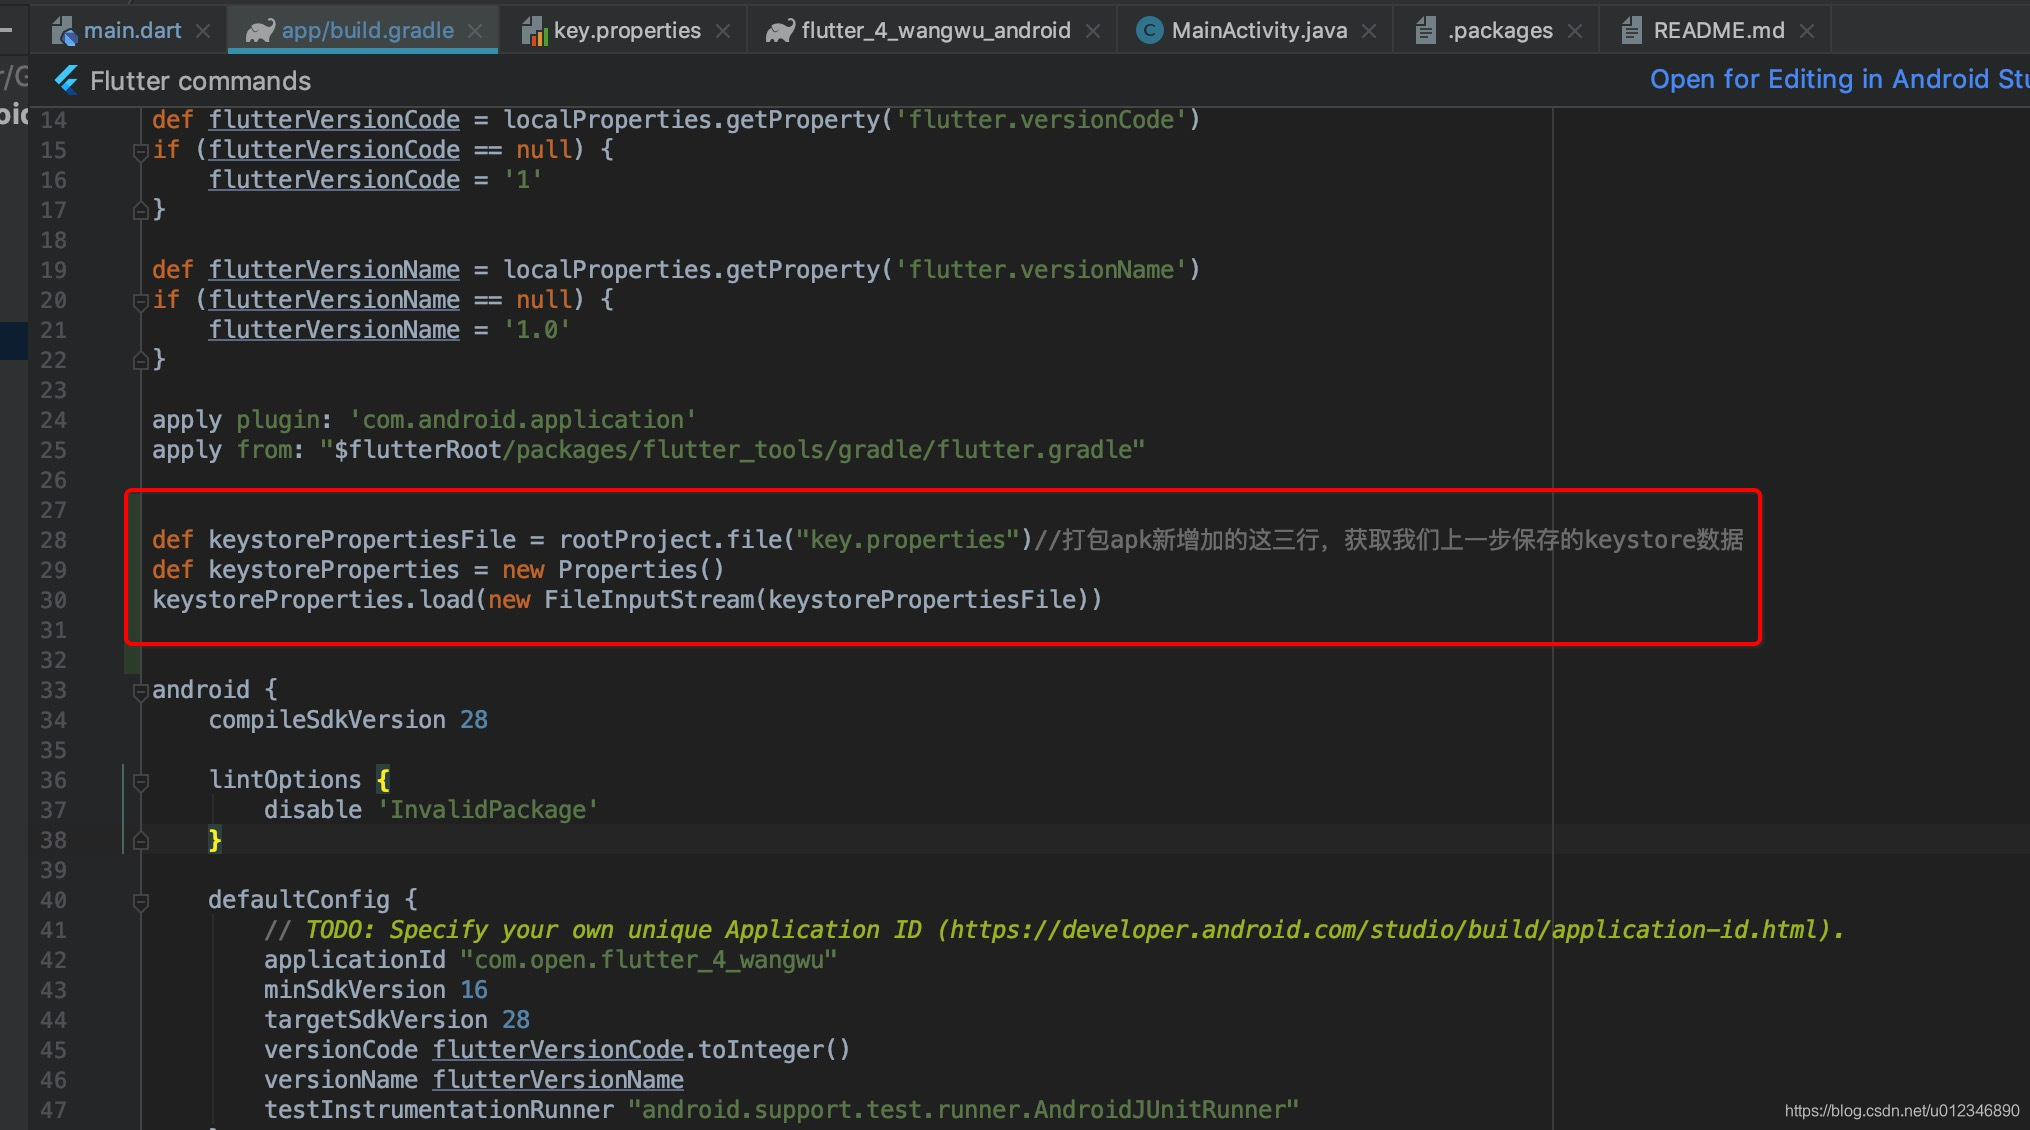Collapse the lintOptions fold marker
This screenshot has width=2030, height=1130.
(141, 781)
